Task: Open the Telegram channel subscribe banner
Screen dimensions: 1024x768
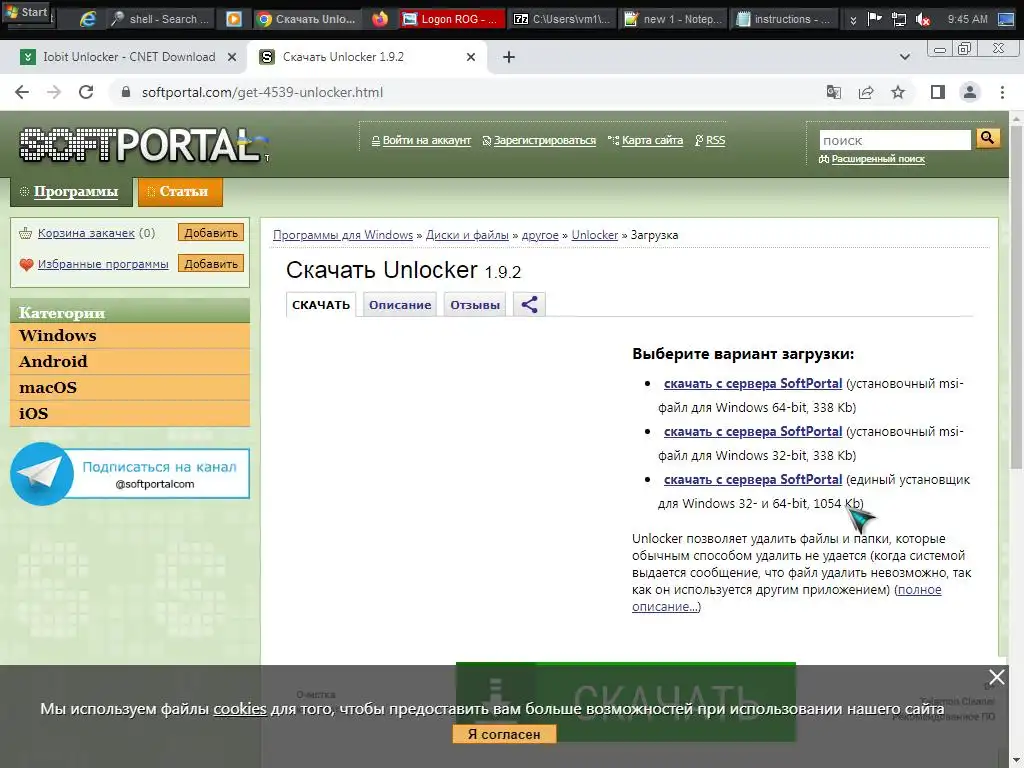Action: click(x=130, y=473)
